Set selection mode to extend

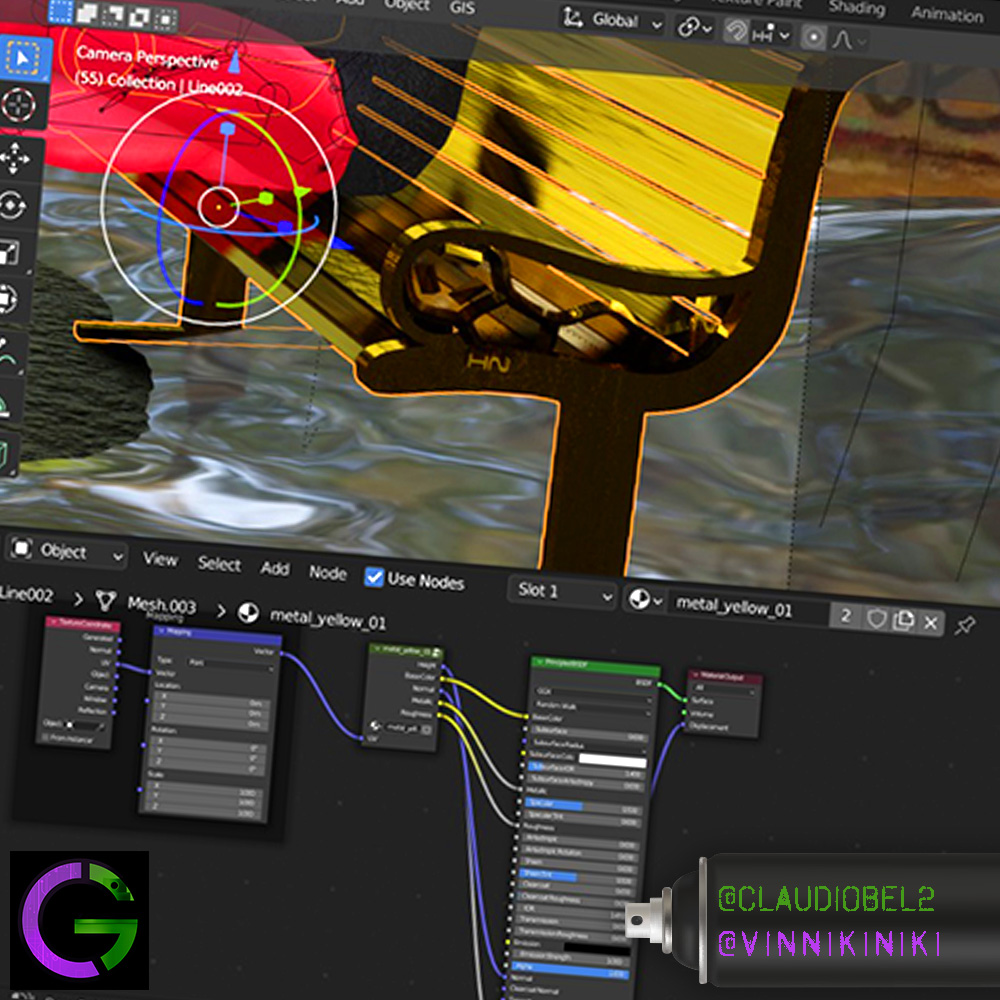(x=87, y=13)
